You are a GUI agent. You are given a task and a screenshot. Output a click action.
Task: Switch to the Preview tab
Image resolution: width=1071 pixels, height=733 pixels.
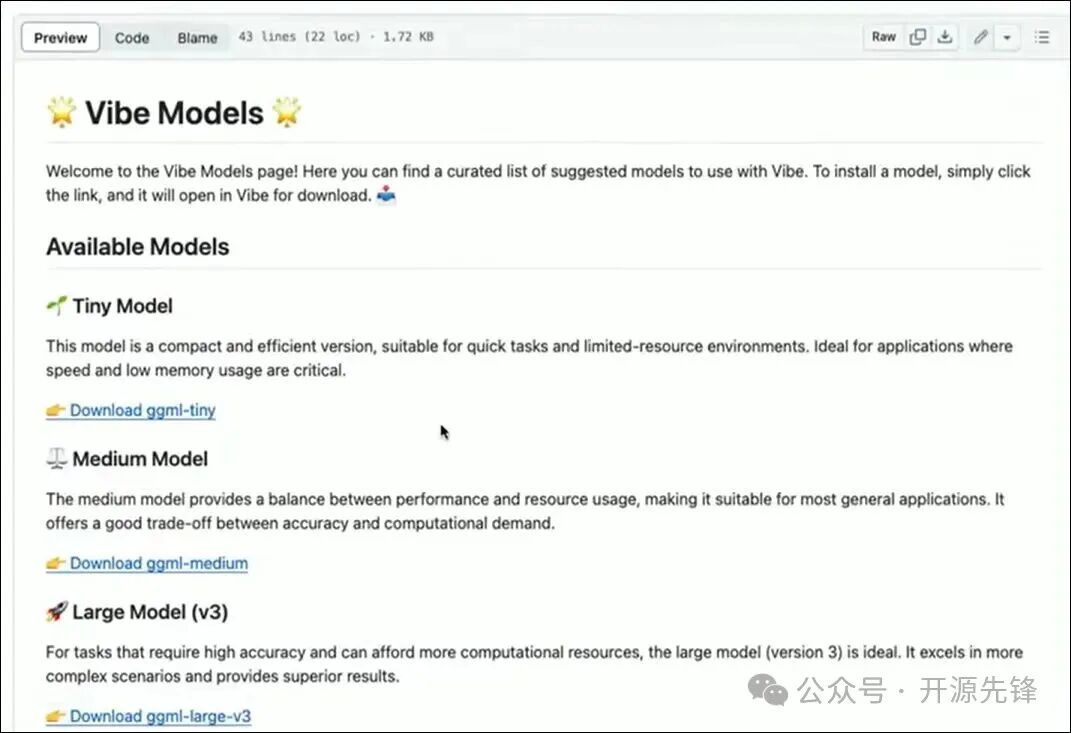[60, 38]
